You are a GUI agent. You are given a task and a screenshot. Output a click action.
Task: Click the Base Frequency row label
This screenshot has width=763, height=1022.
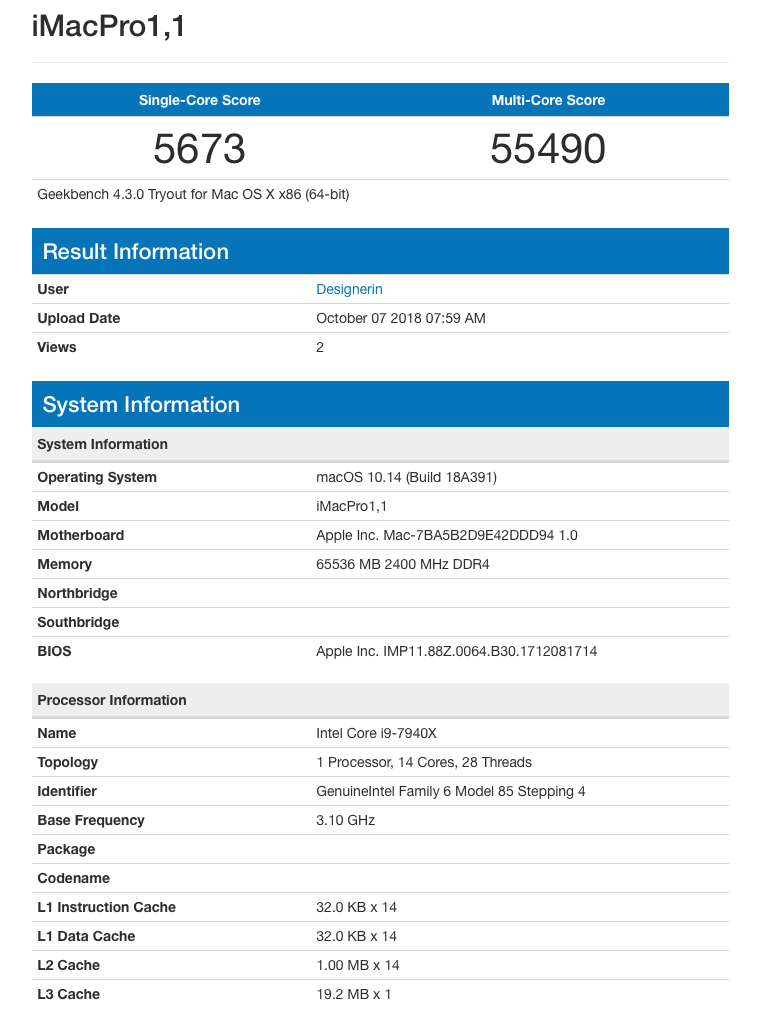91,821
